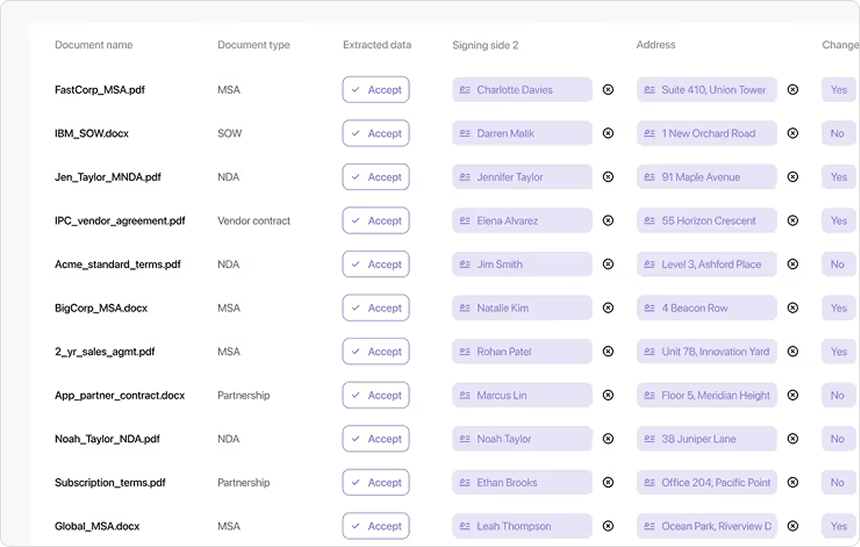Open the Jen_Taylor_MNDA.pdf document
This screenshot has height=547, width=860.
pos(108,177)
